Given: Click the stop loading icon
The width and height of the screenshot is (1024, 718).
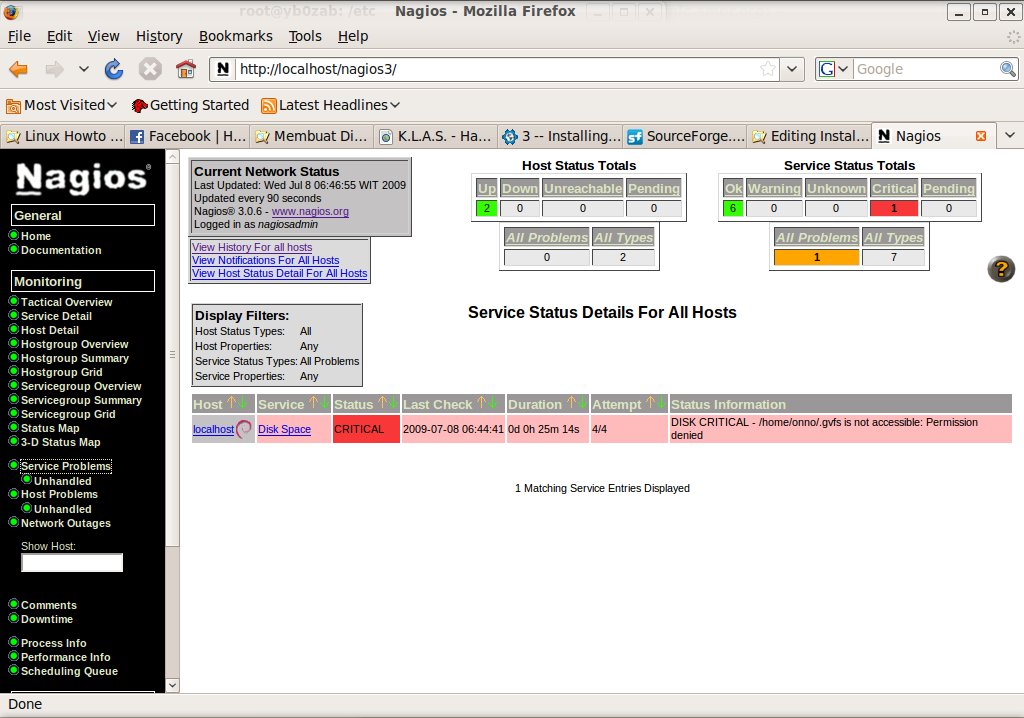Looking at the screenshot, I should 150,69.
